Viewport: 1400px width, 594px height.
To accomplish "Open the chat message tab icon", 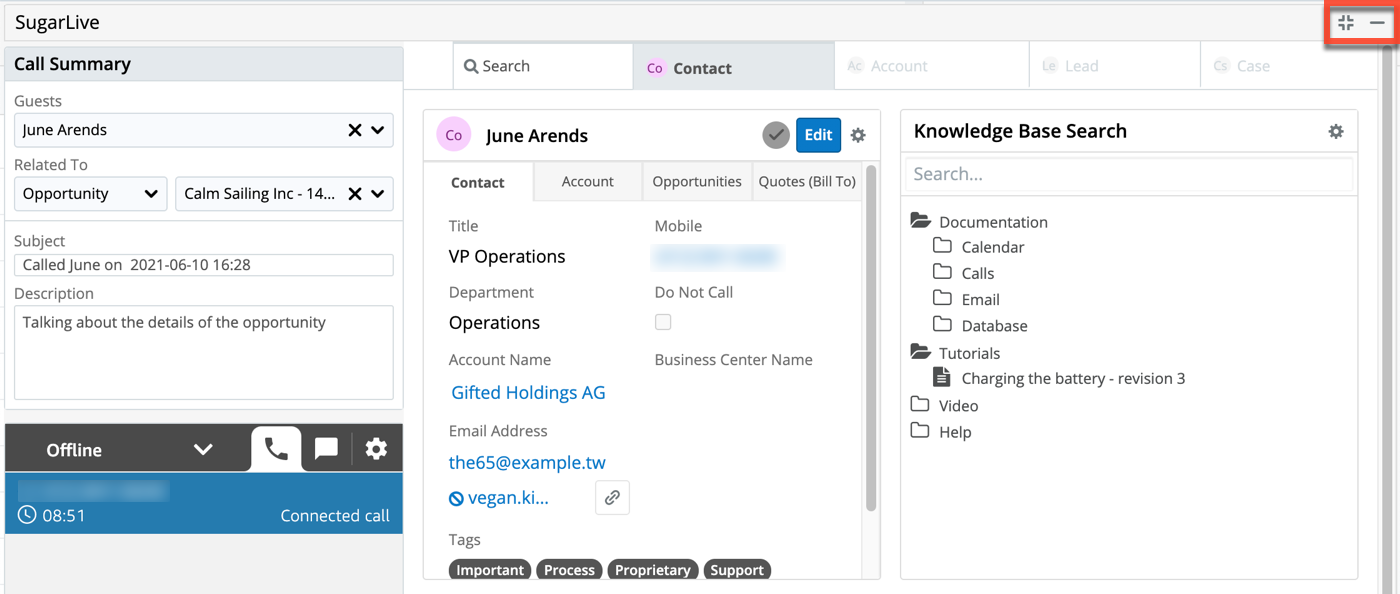I will [326, 449].
